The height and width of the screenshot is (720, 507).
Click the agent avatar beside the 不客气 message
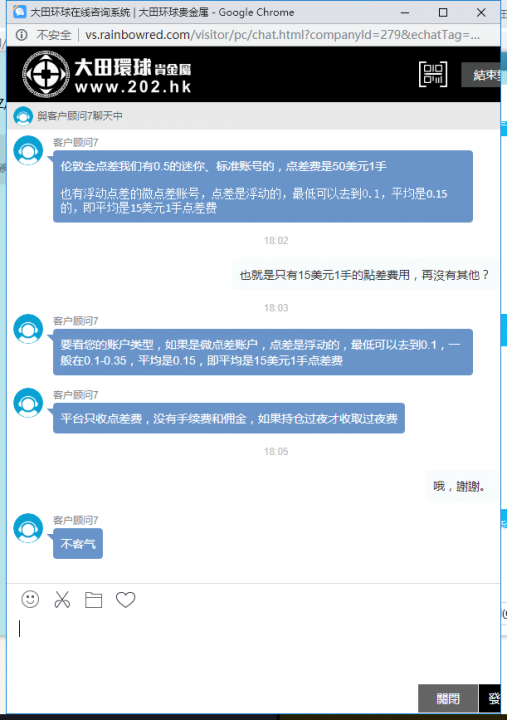pos(28,528)
